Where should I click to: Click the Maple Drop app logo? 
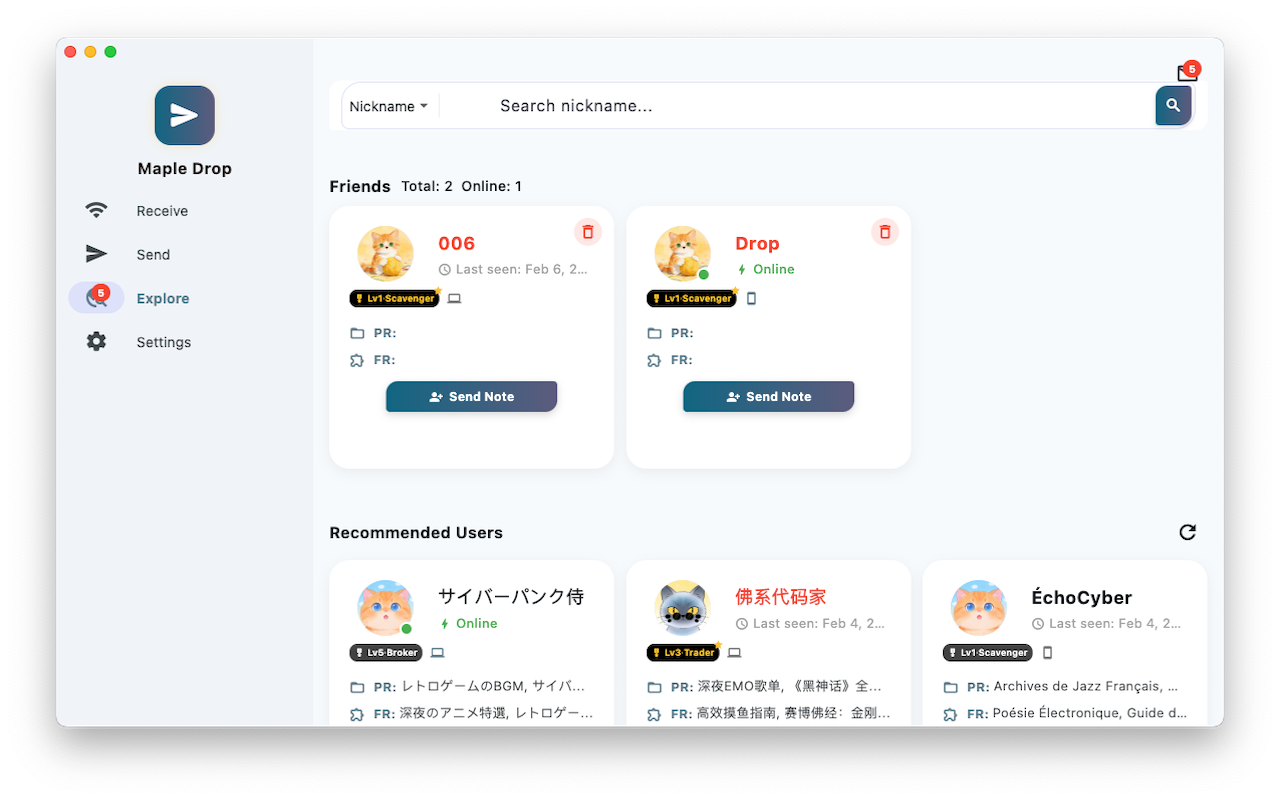(184, 115)
